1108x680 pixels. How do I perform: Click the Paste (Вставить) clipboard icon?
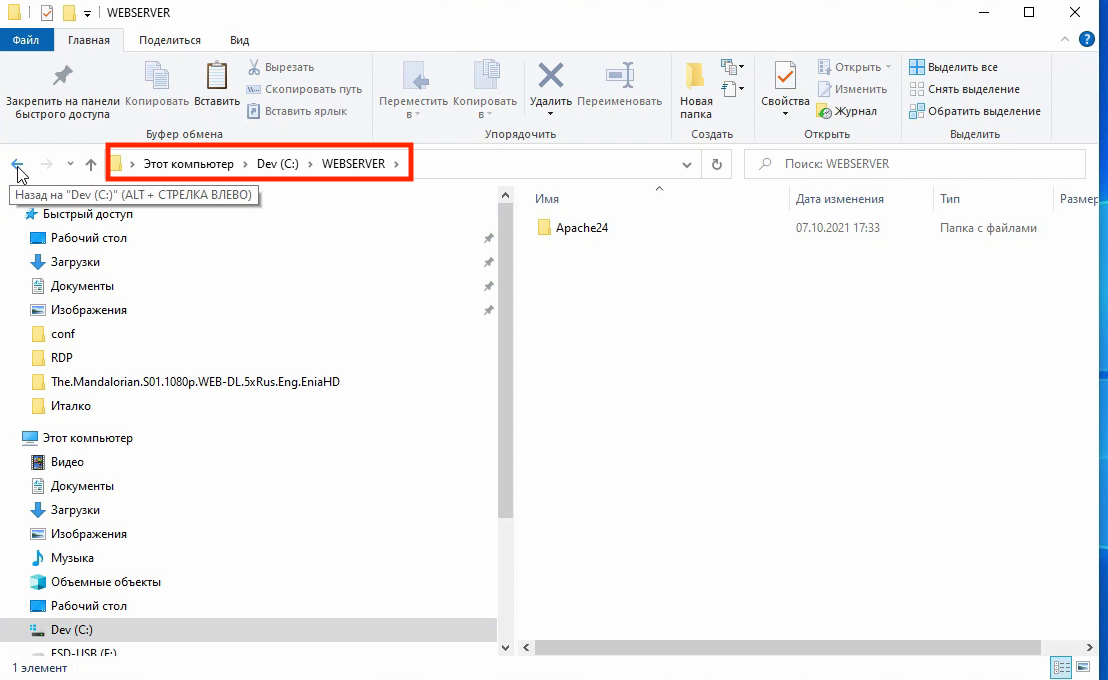coord(217,76)
